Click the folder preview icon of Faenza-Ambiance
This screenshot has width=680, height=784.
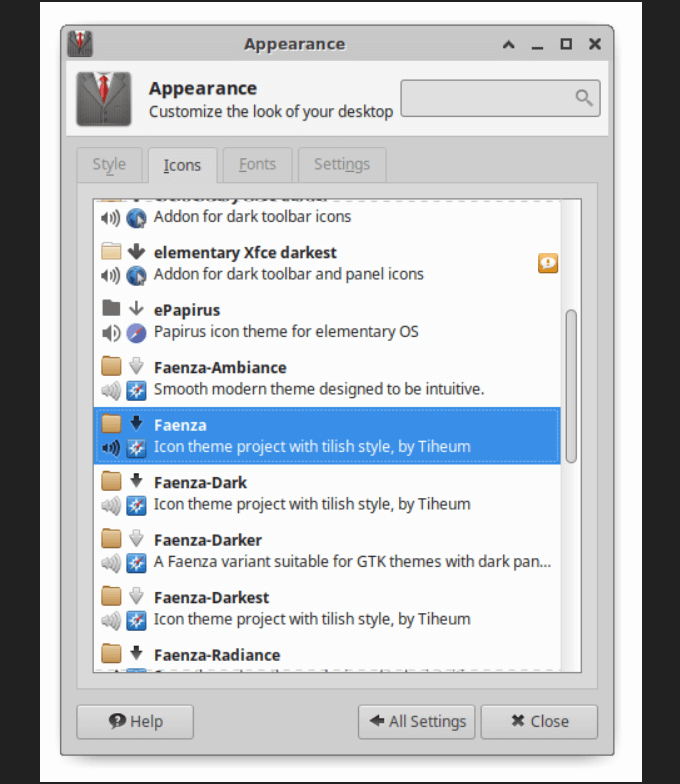[111, 366]
